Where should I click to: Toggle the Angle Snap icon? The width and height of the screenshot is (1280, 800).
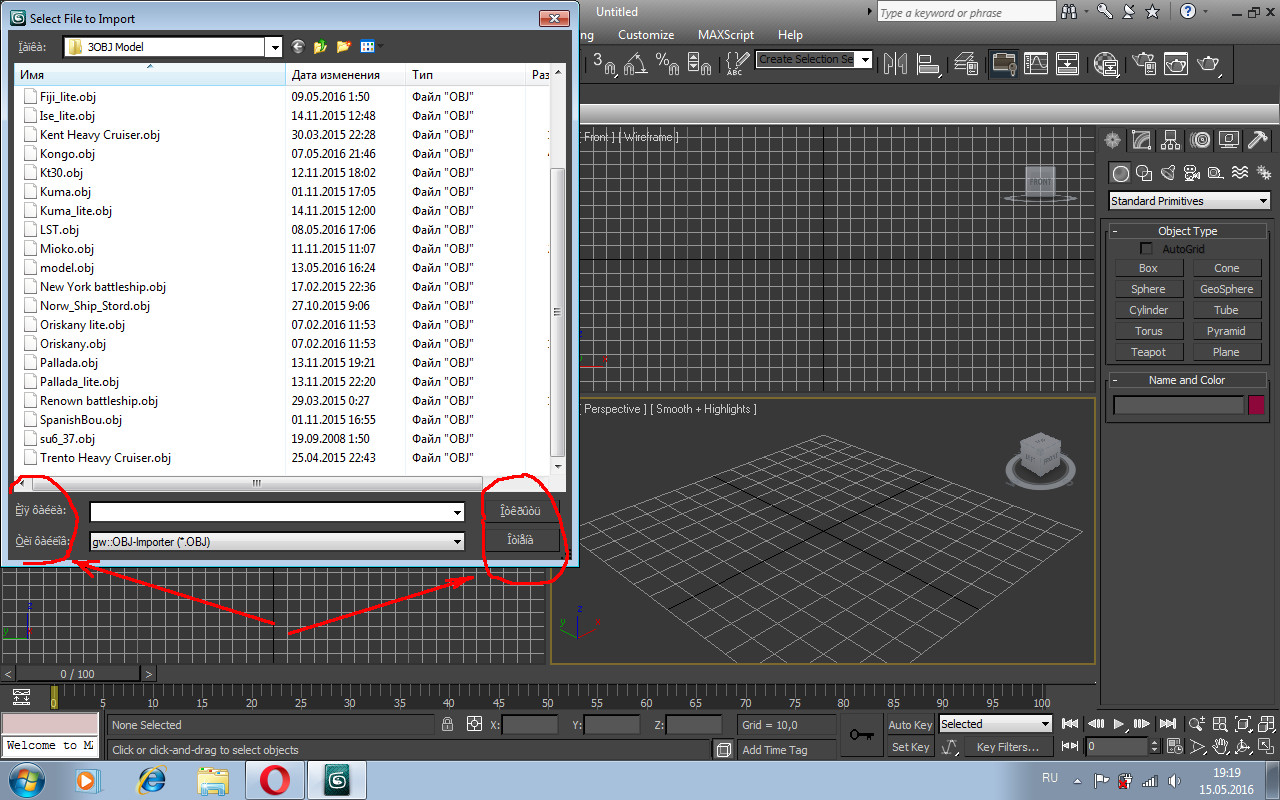(634, 63)
